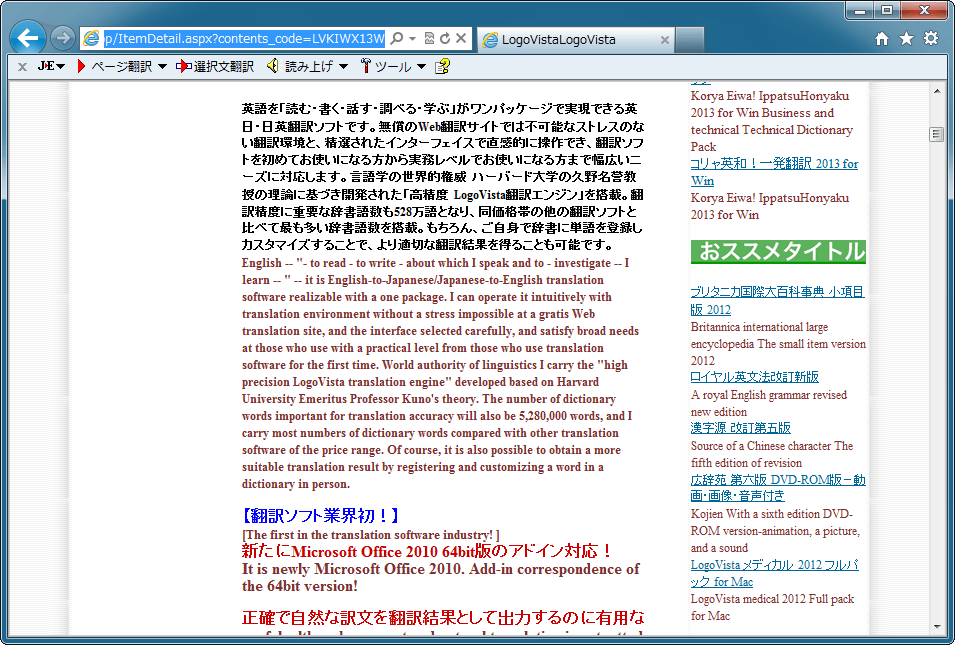955x645 pixels.
Task: Open the browser Home page
Action: (882, 39)
